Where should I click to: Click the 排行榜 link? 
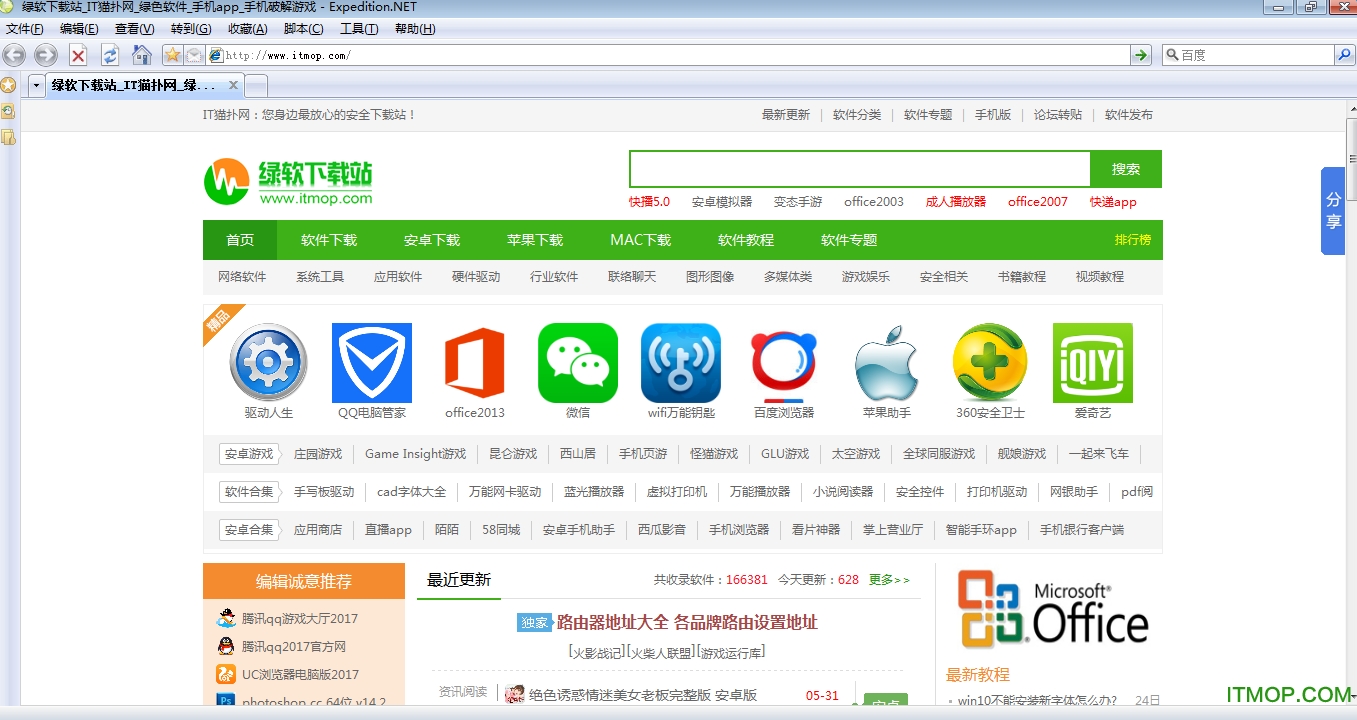pos(1133,240)
